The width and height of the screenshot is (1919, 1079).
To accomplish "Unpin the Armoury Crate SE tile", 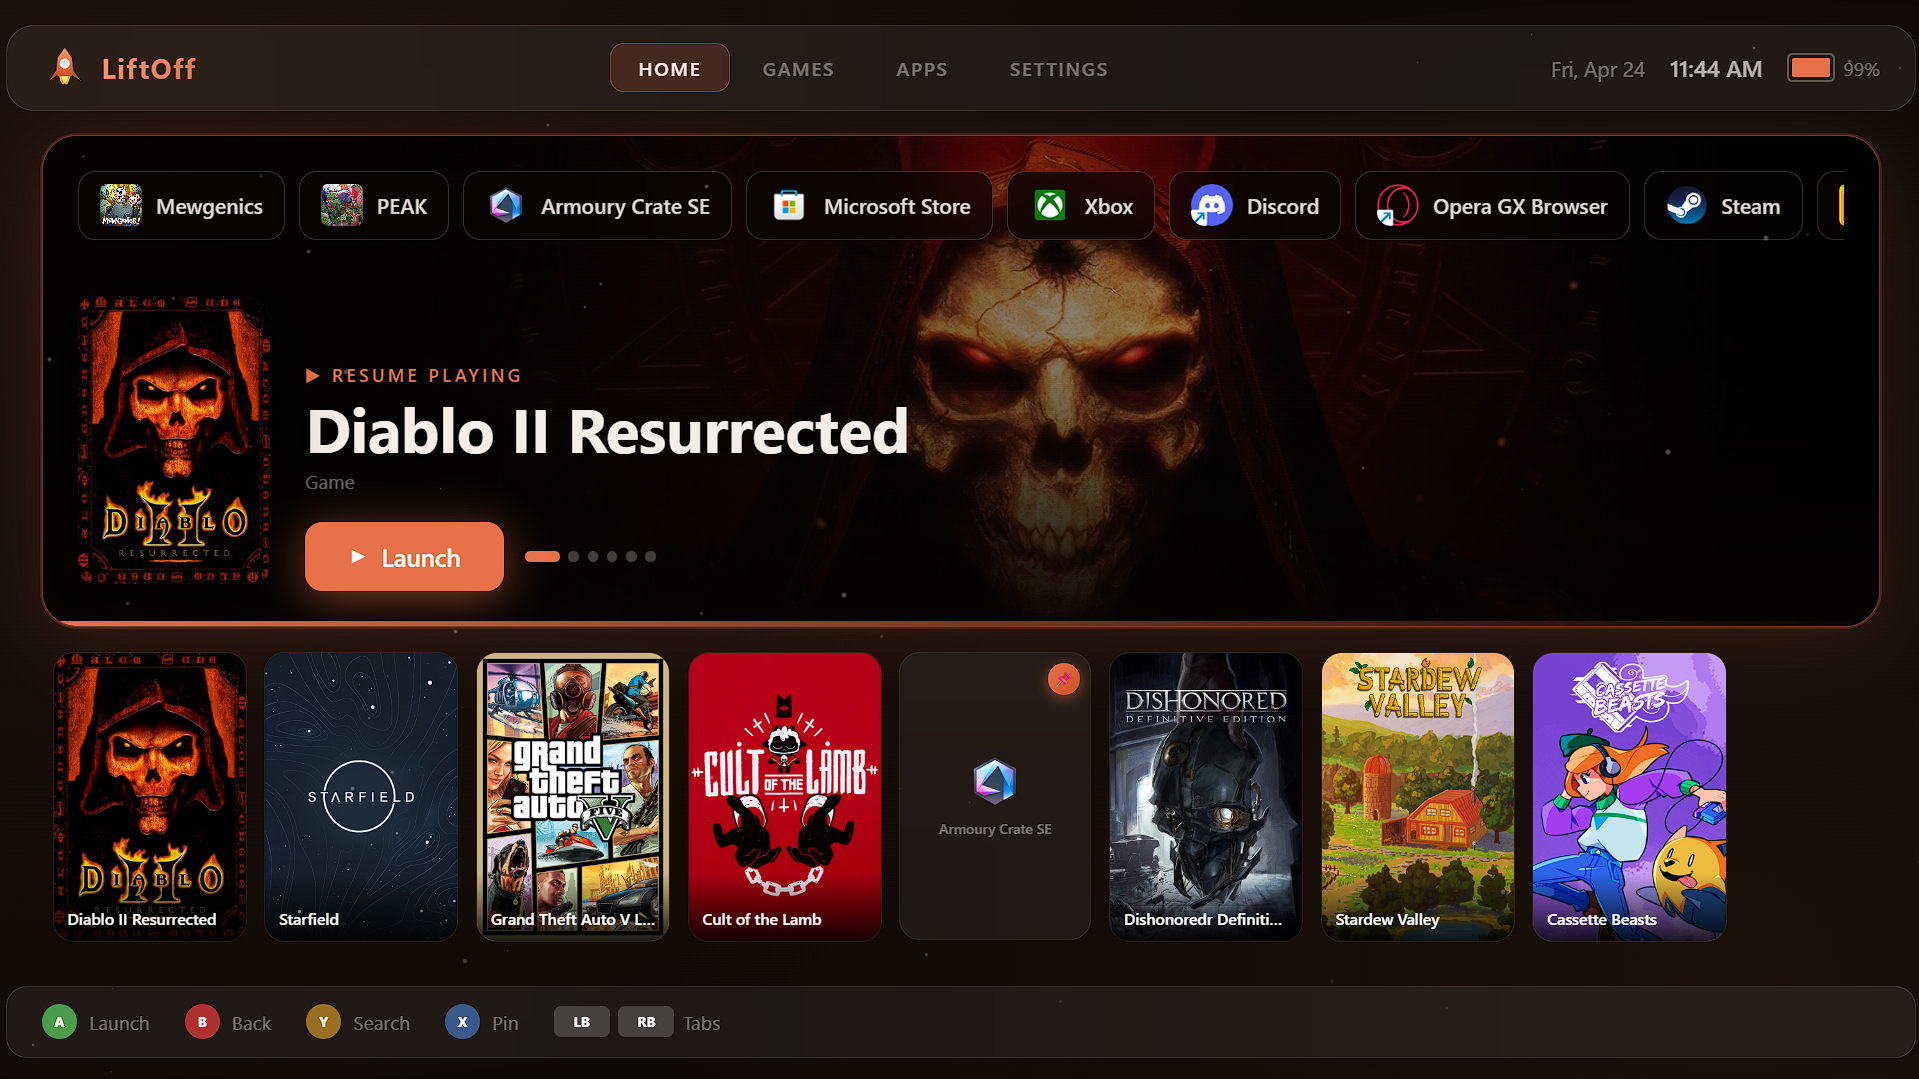I will (x=1063, y=680).
